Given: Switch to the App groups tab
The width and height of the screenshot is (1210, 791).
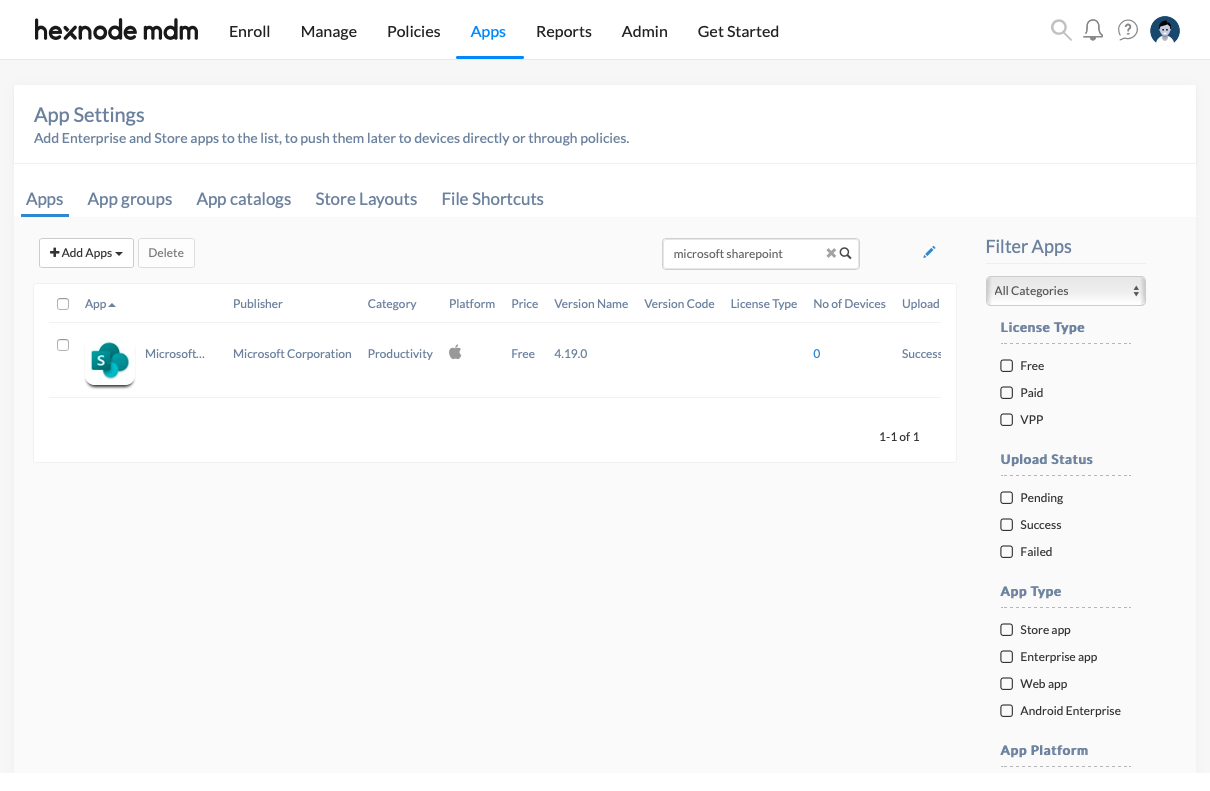Looking at the screenshot, I should pos(130,199).
